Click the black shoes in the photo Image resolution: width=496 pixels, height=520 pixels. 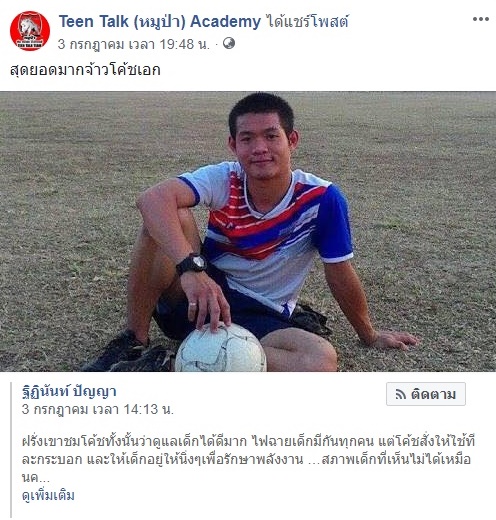coord(128,353)
